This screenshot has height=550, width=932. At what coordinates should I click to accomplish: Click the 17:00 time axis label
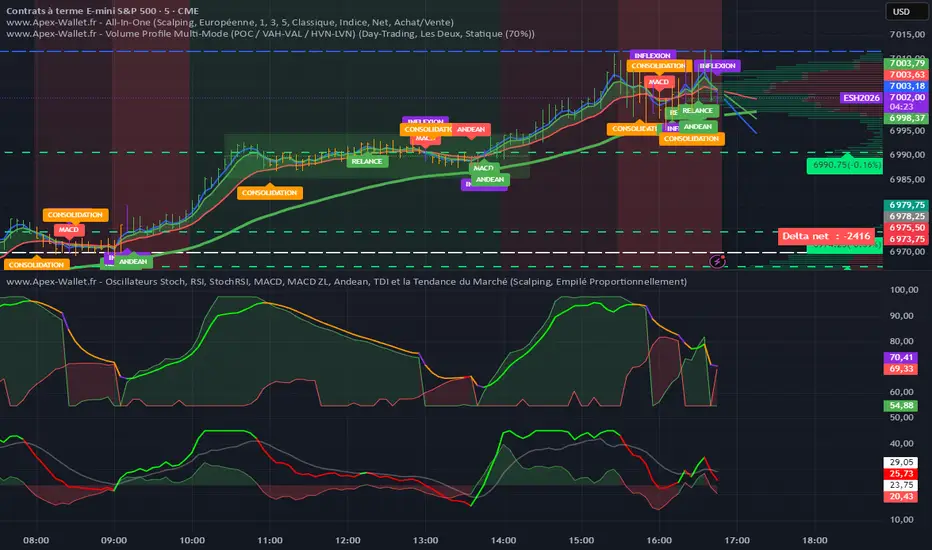tap(737, 540)
